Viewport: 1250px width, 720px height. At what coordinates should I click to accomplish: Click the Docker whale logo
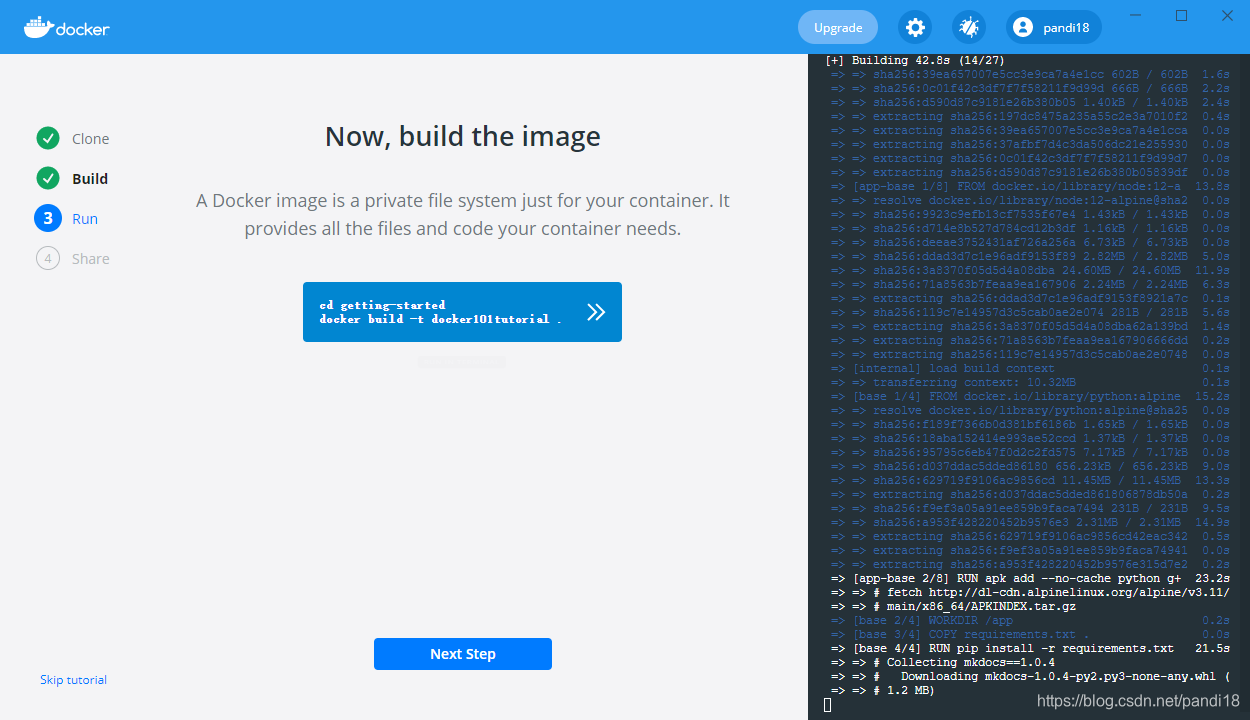[66, 27]
